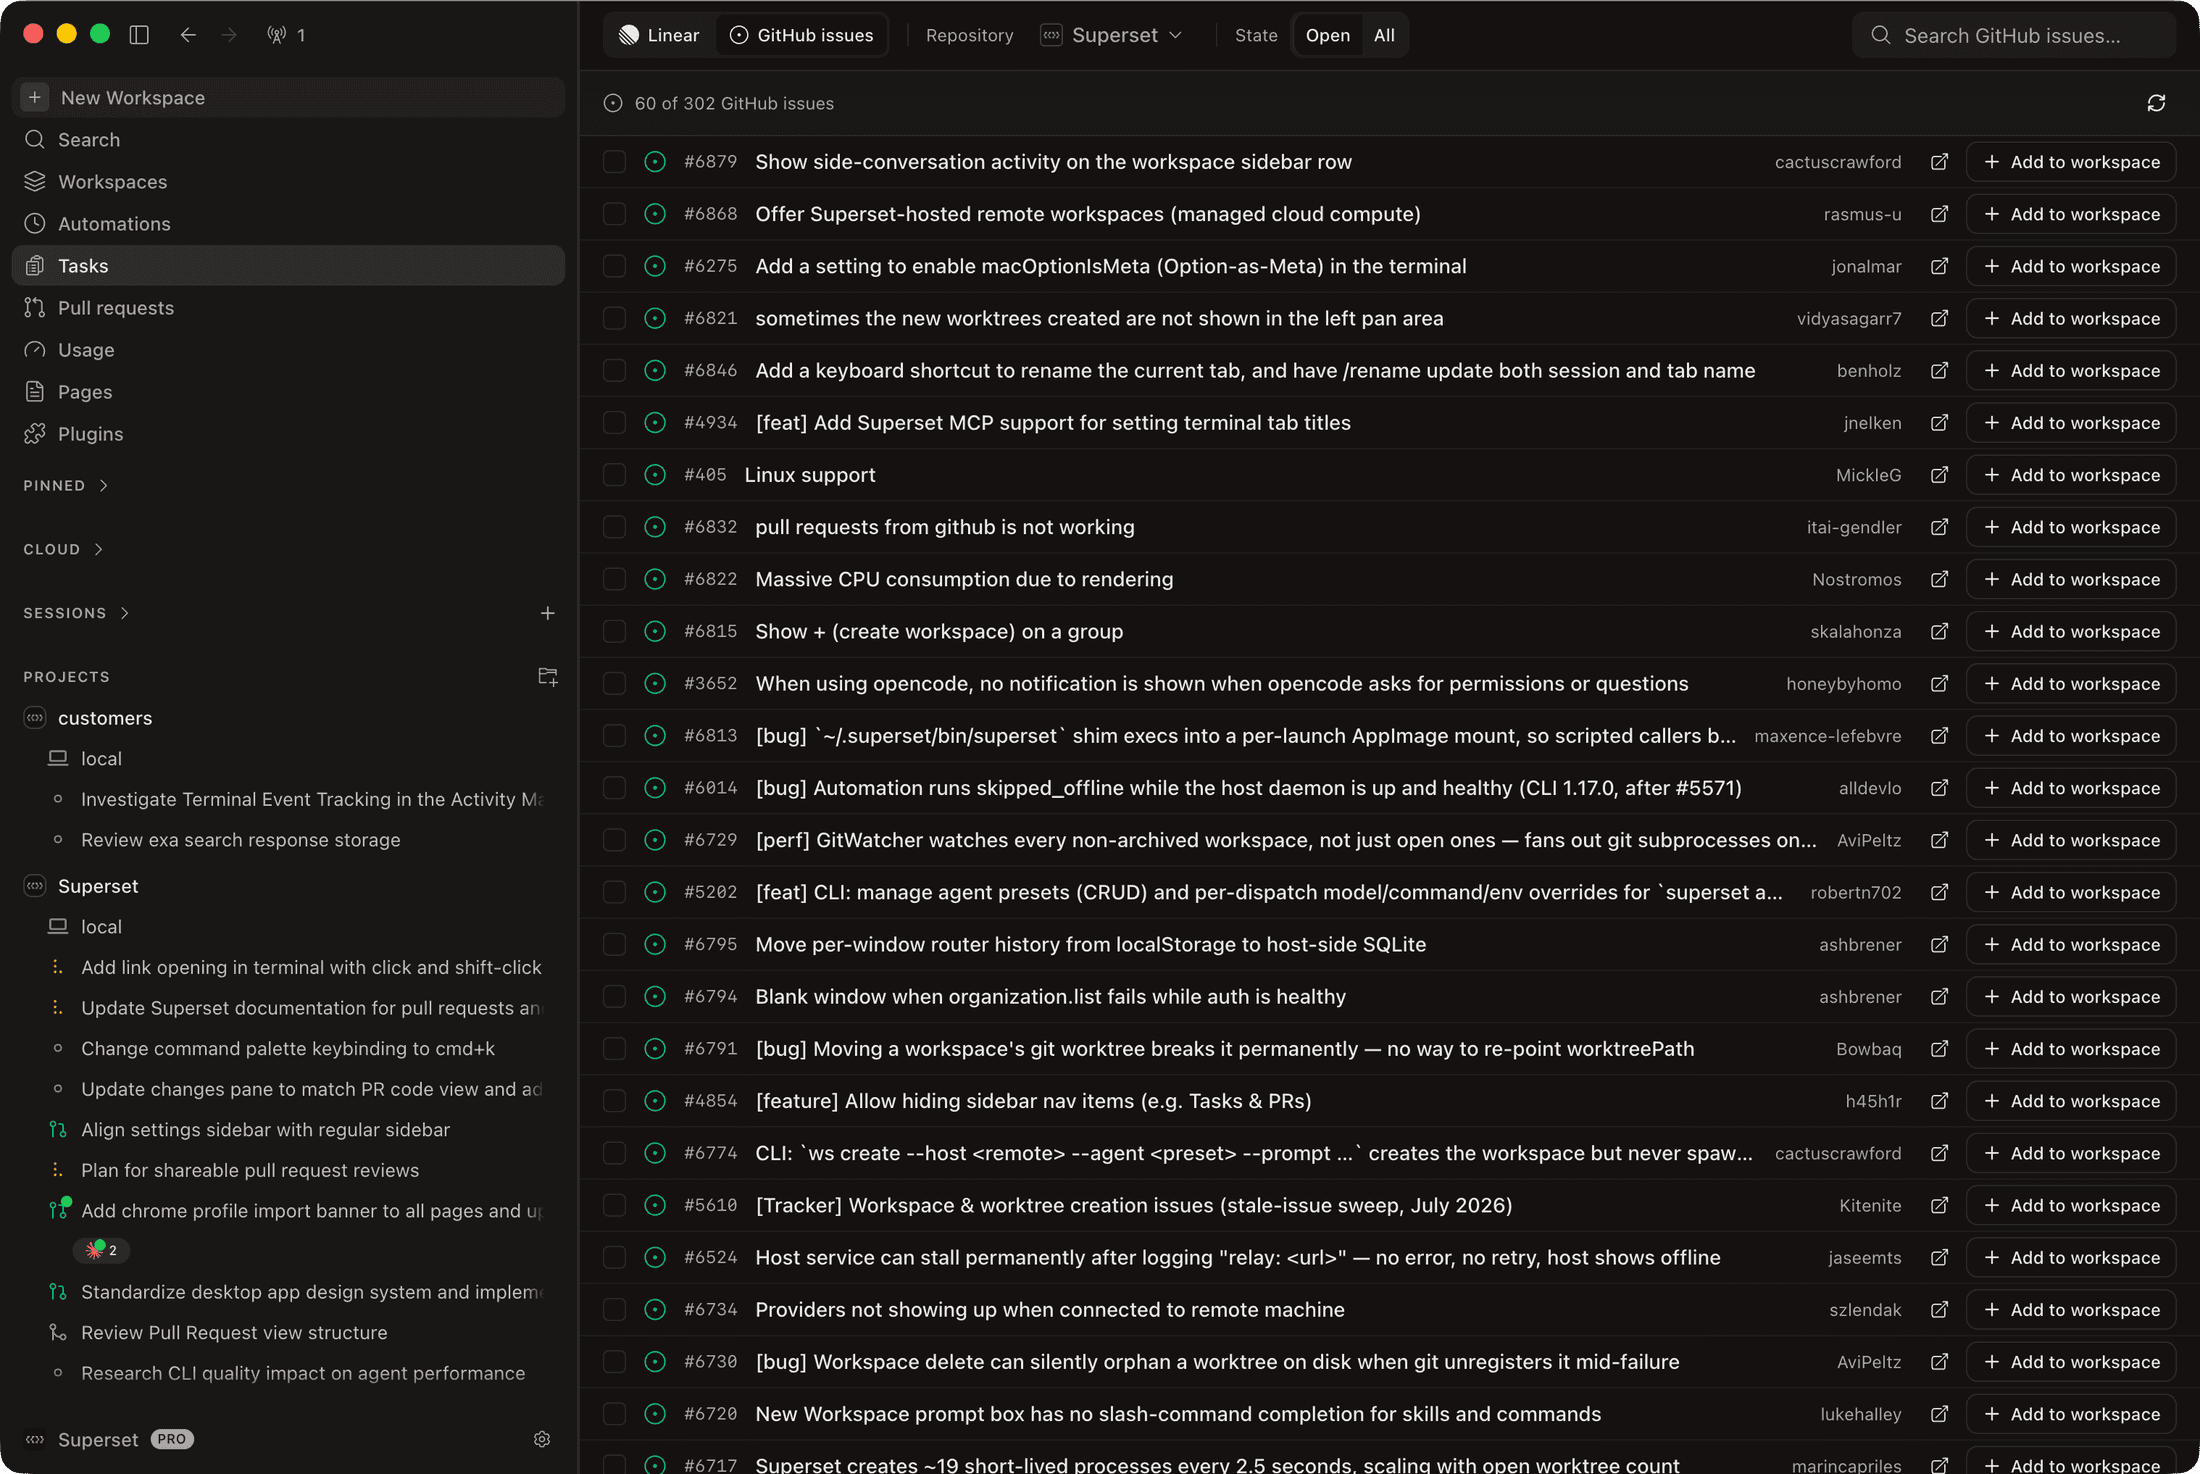This screenshot has height=1474, width=2200.
Task: Add issue #6014 to workspace
Action: [2071, 788]
